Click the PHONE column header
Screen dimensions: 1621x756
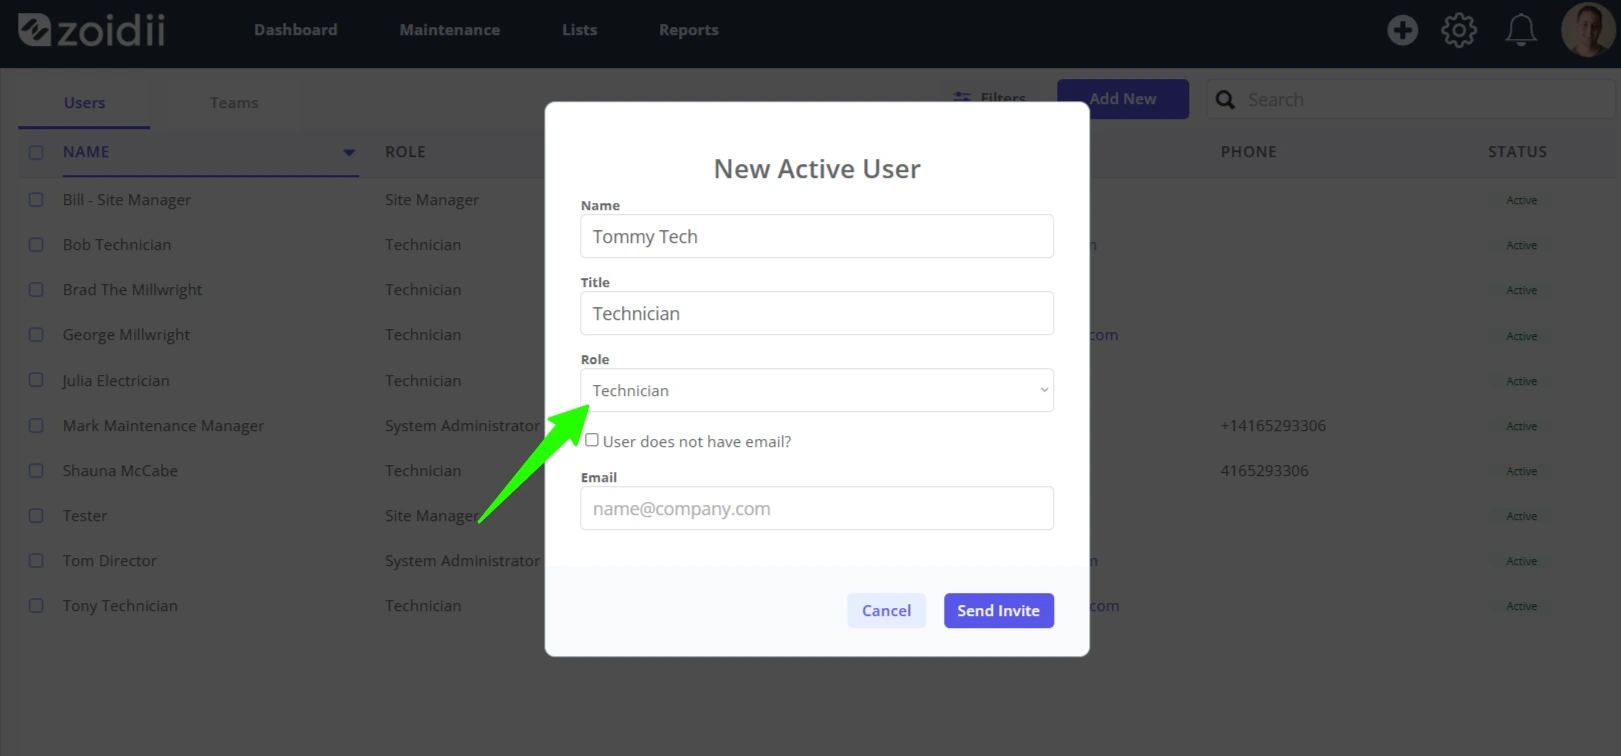click(1248, 152)
